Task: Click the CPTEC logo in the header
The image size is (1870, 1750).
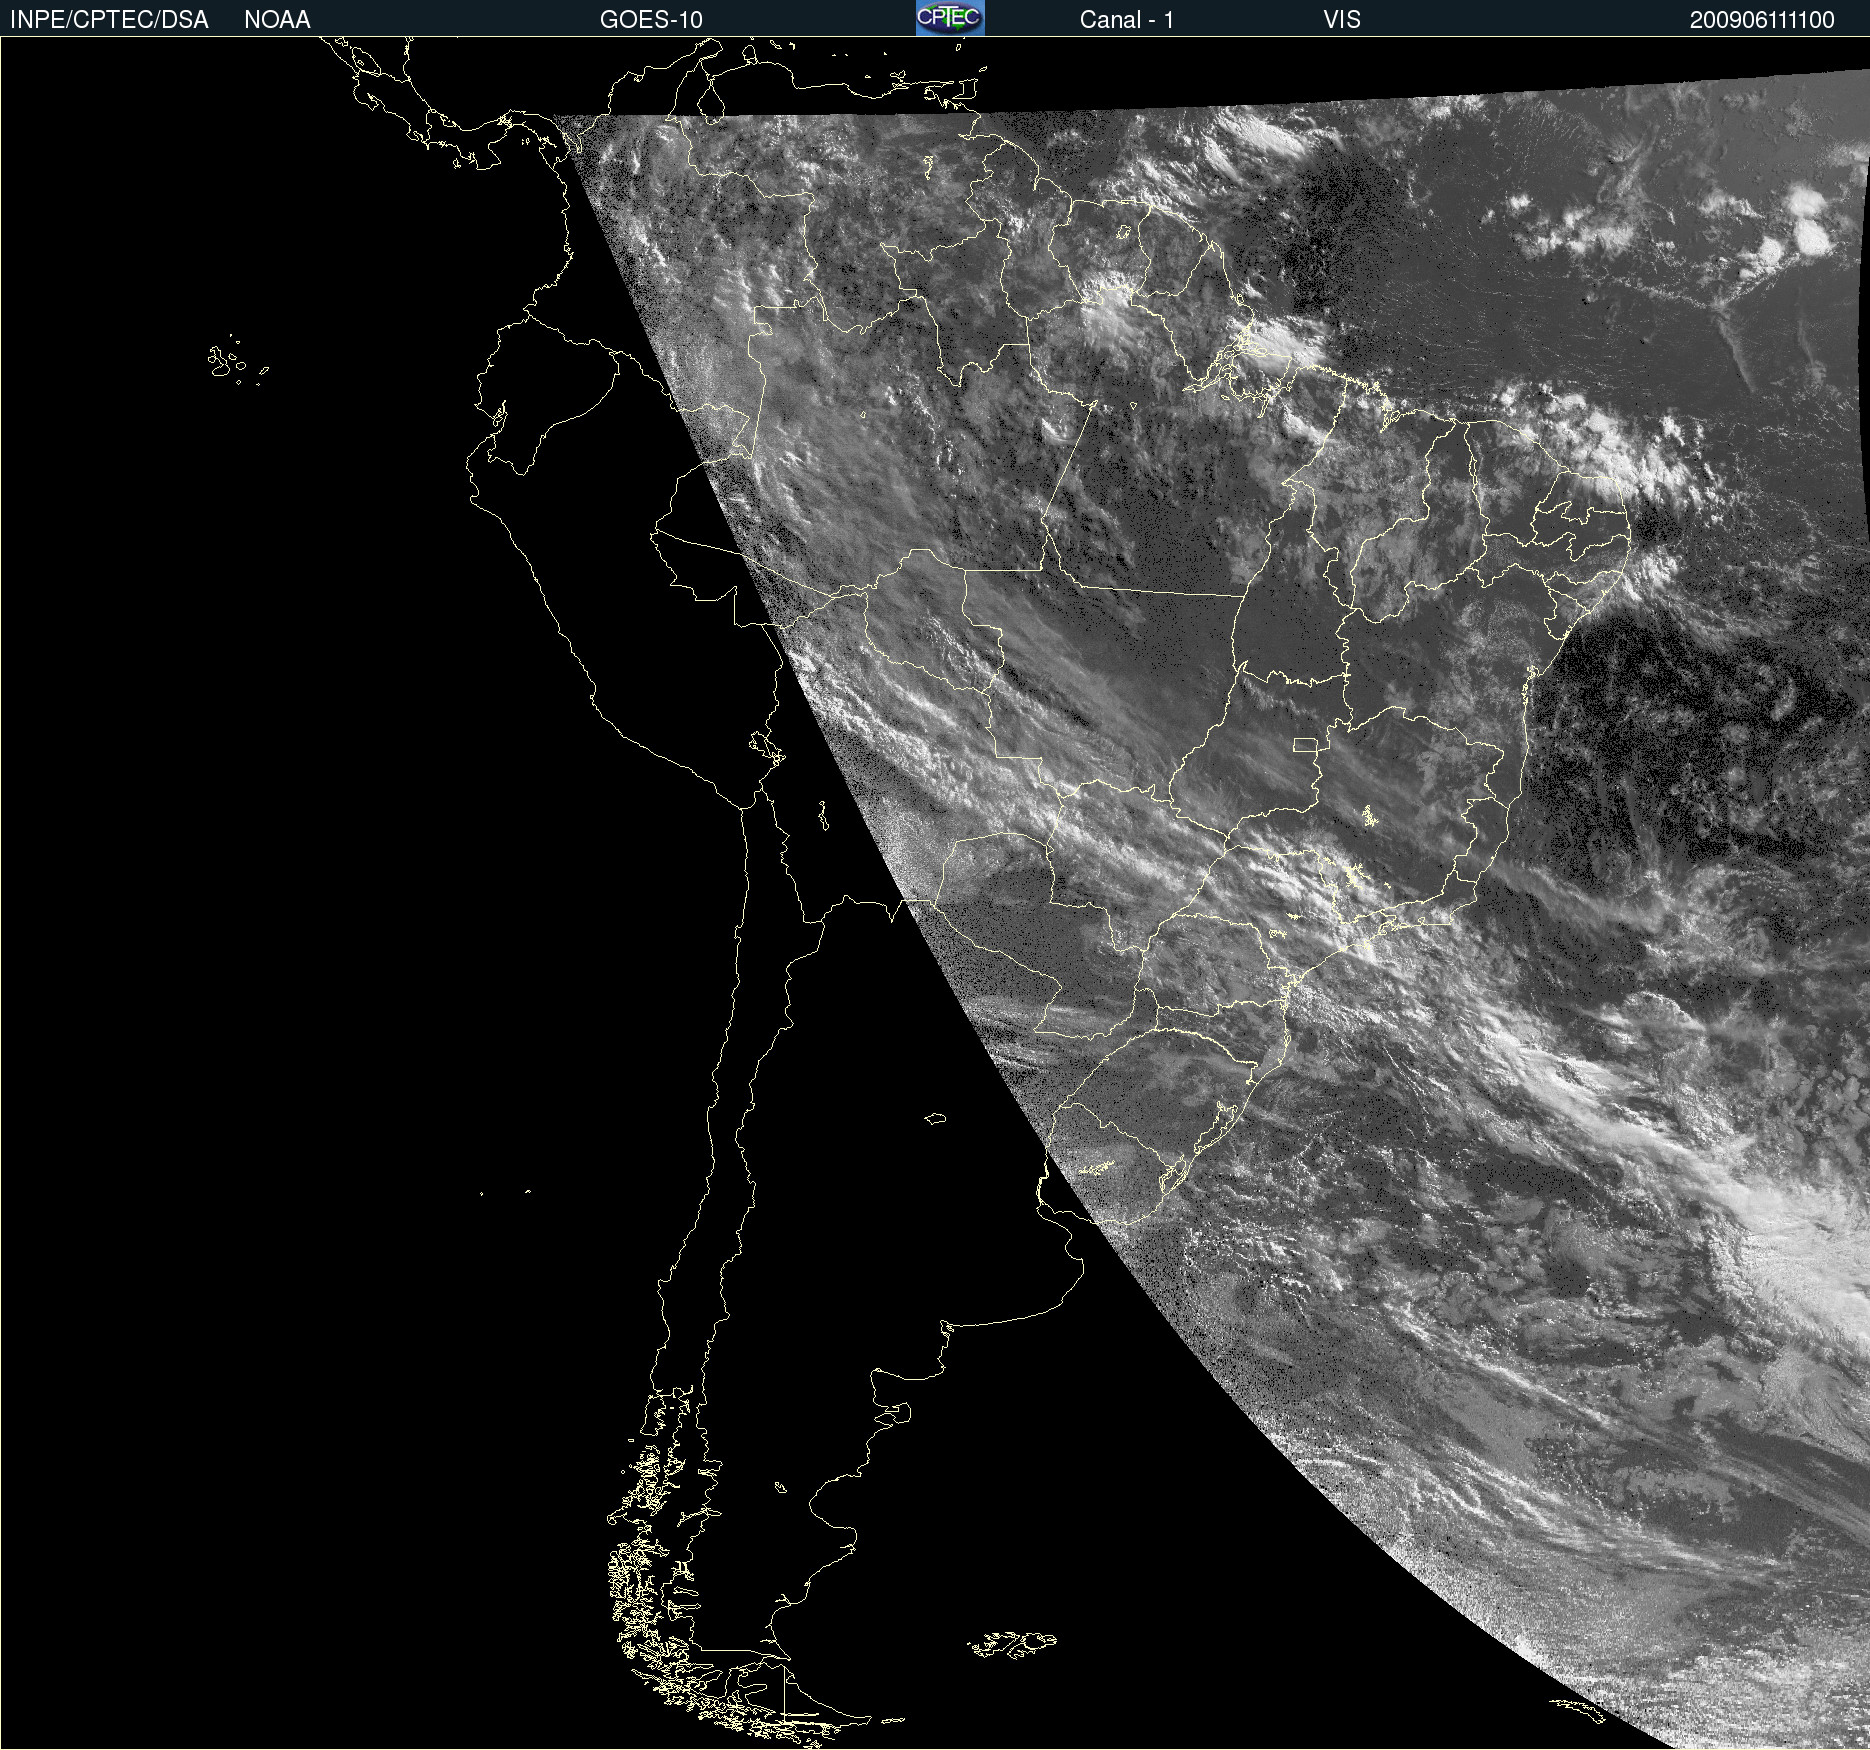Action: click(x=950, y=18)
